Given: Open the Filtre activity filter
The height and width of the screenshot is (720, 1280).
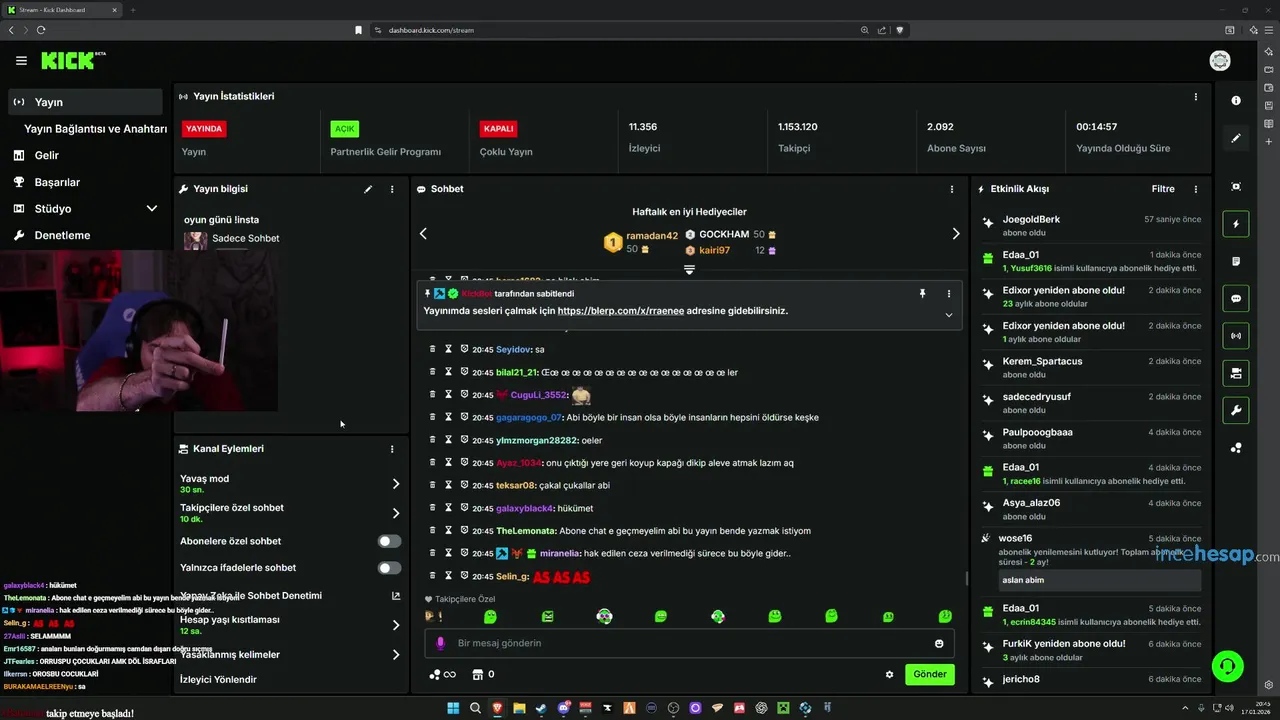Looking at the screenshot, I should 1163,189.
